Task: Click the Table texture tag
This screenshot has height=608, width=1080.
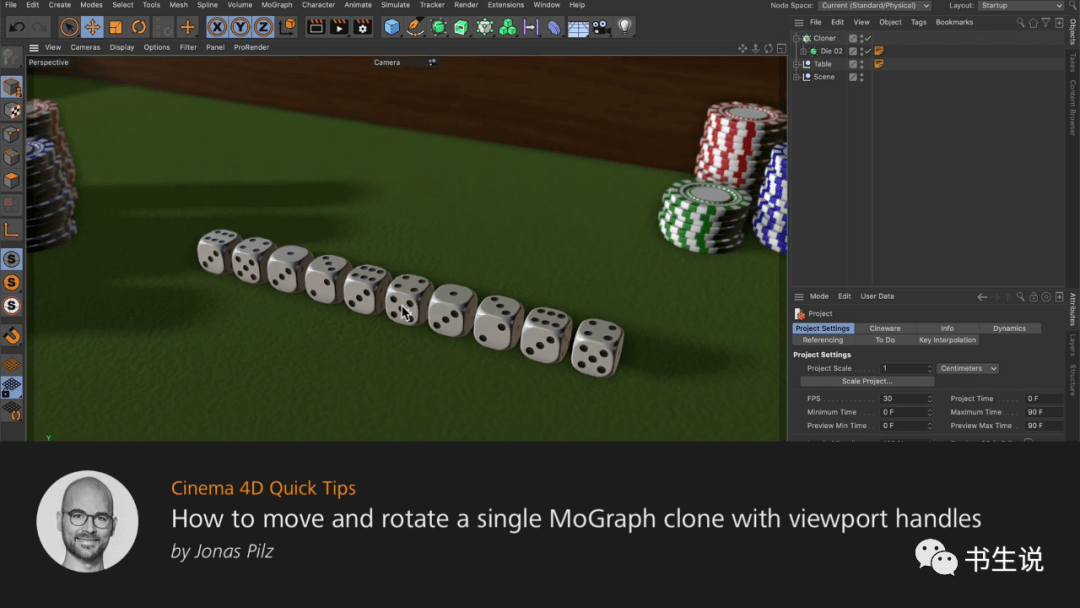Action: [x=879, y=64]
